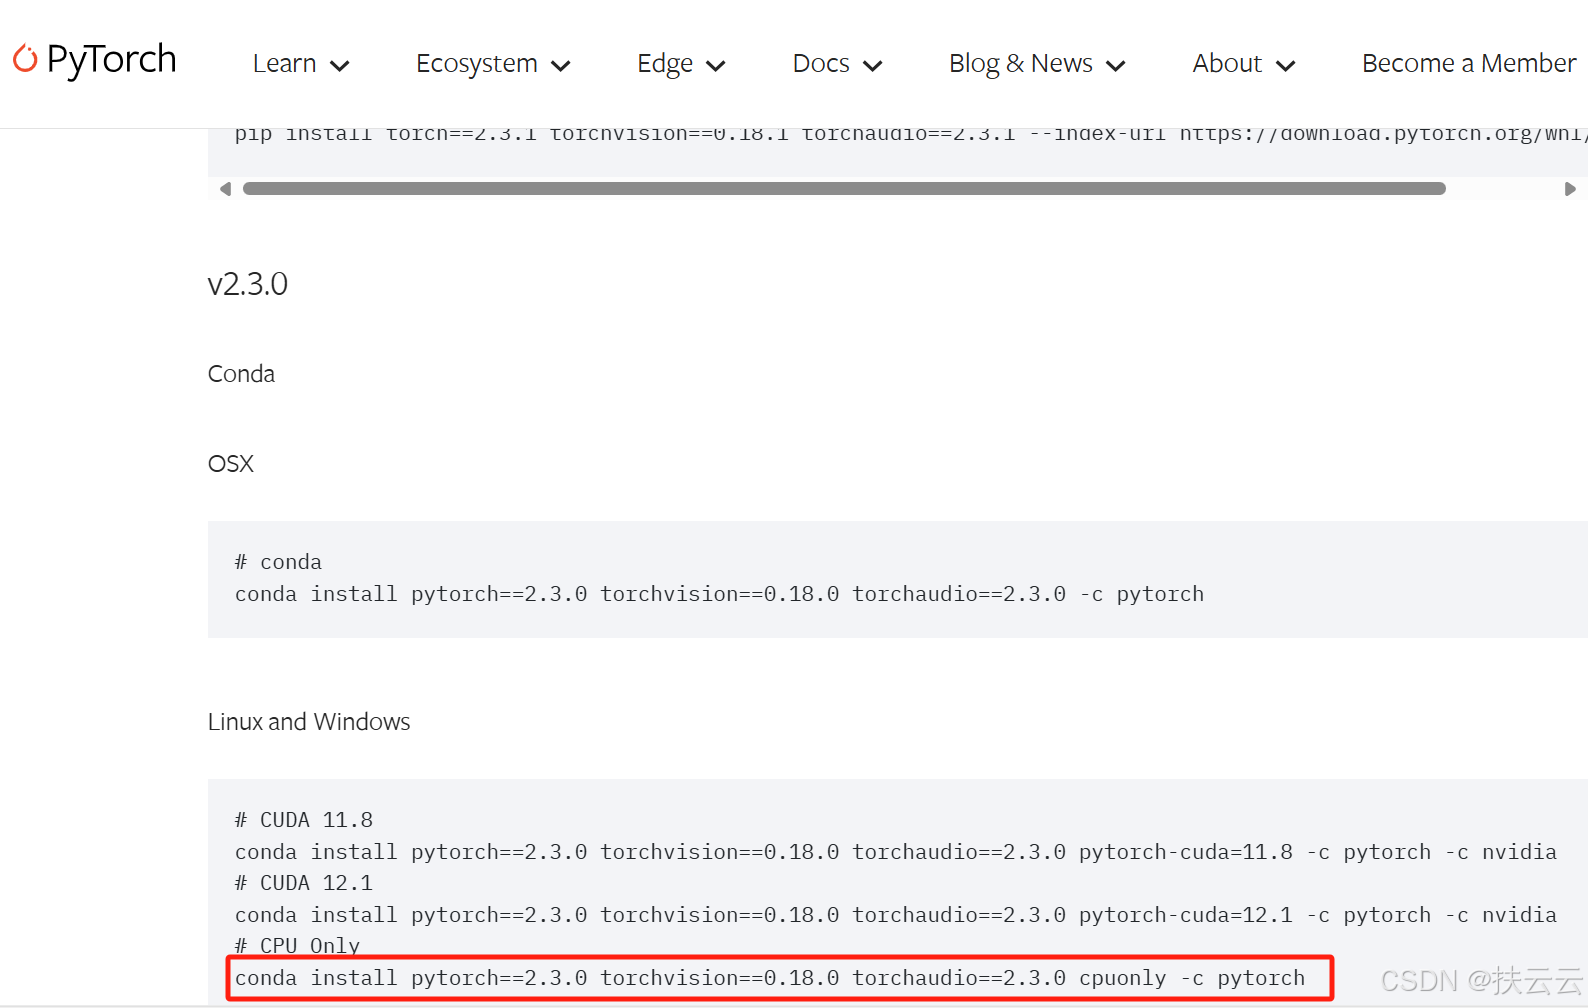Click the v2.3.0 version heading
The height and width of the screenshot is (1008, 1588).
point(247,284)
